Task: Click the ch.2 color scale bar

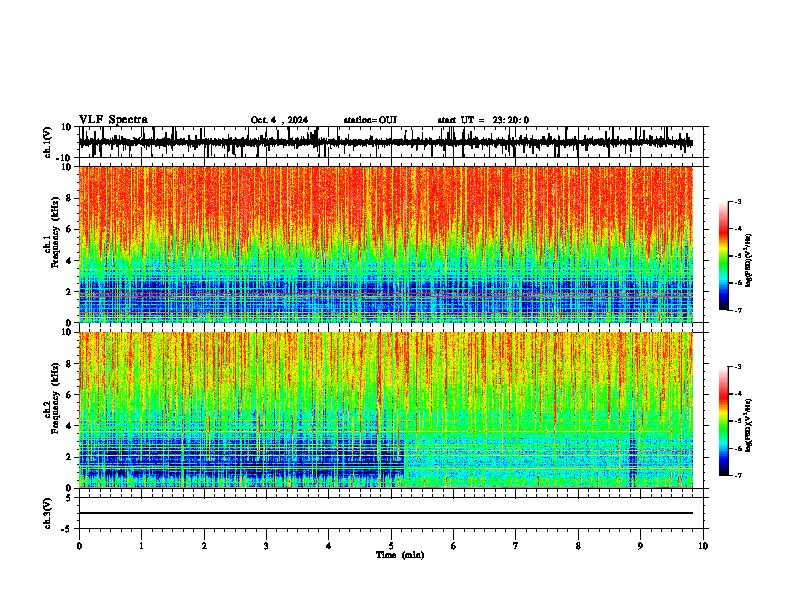Action: click(x=724, y=421)
